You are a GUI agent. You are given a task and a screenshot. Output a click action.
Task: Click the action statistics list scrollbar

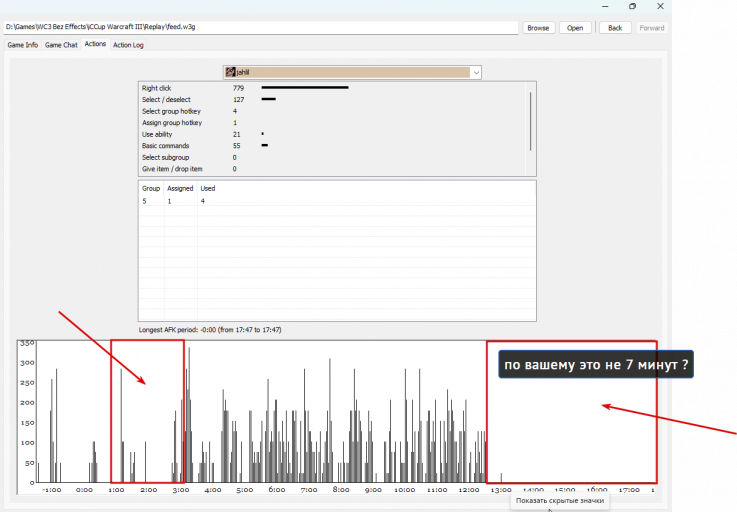pos(531,121)
